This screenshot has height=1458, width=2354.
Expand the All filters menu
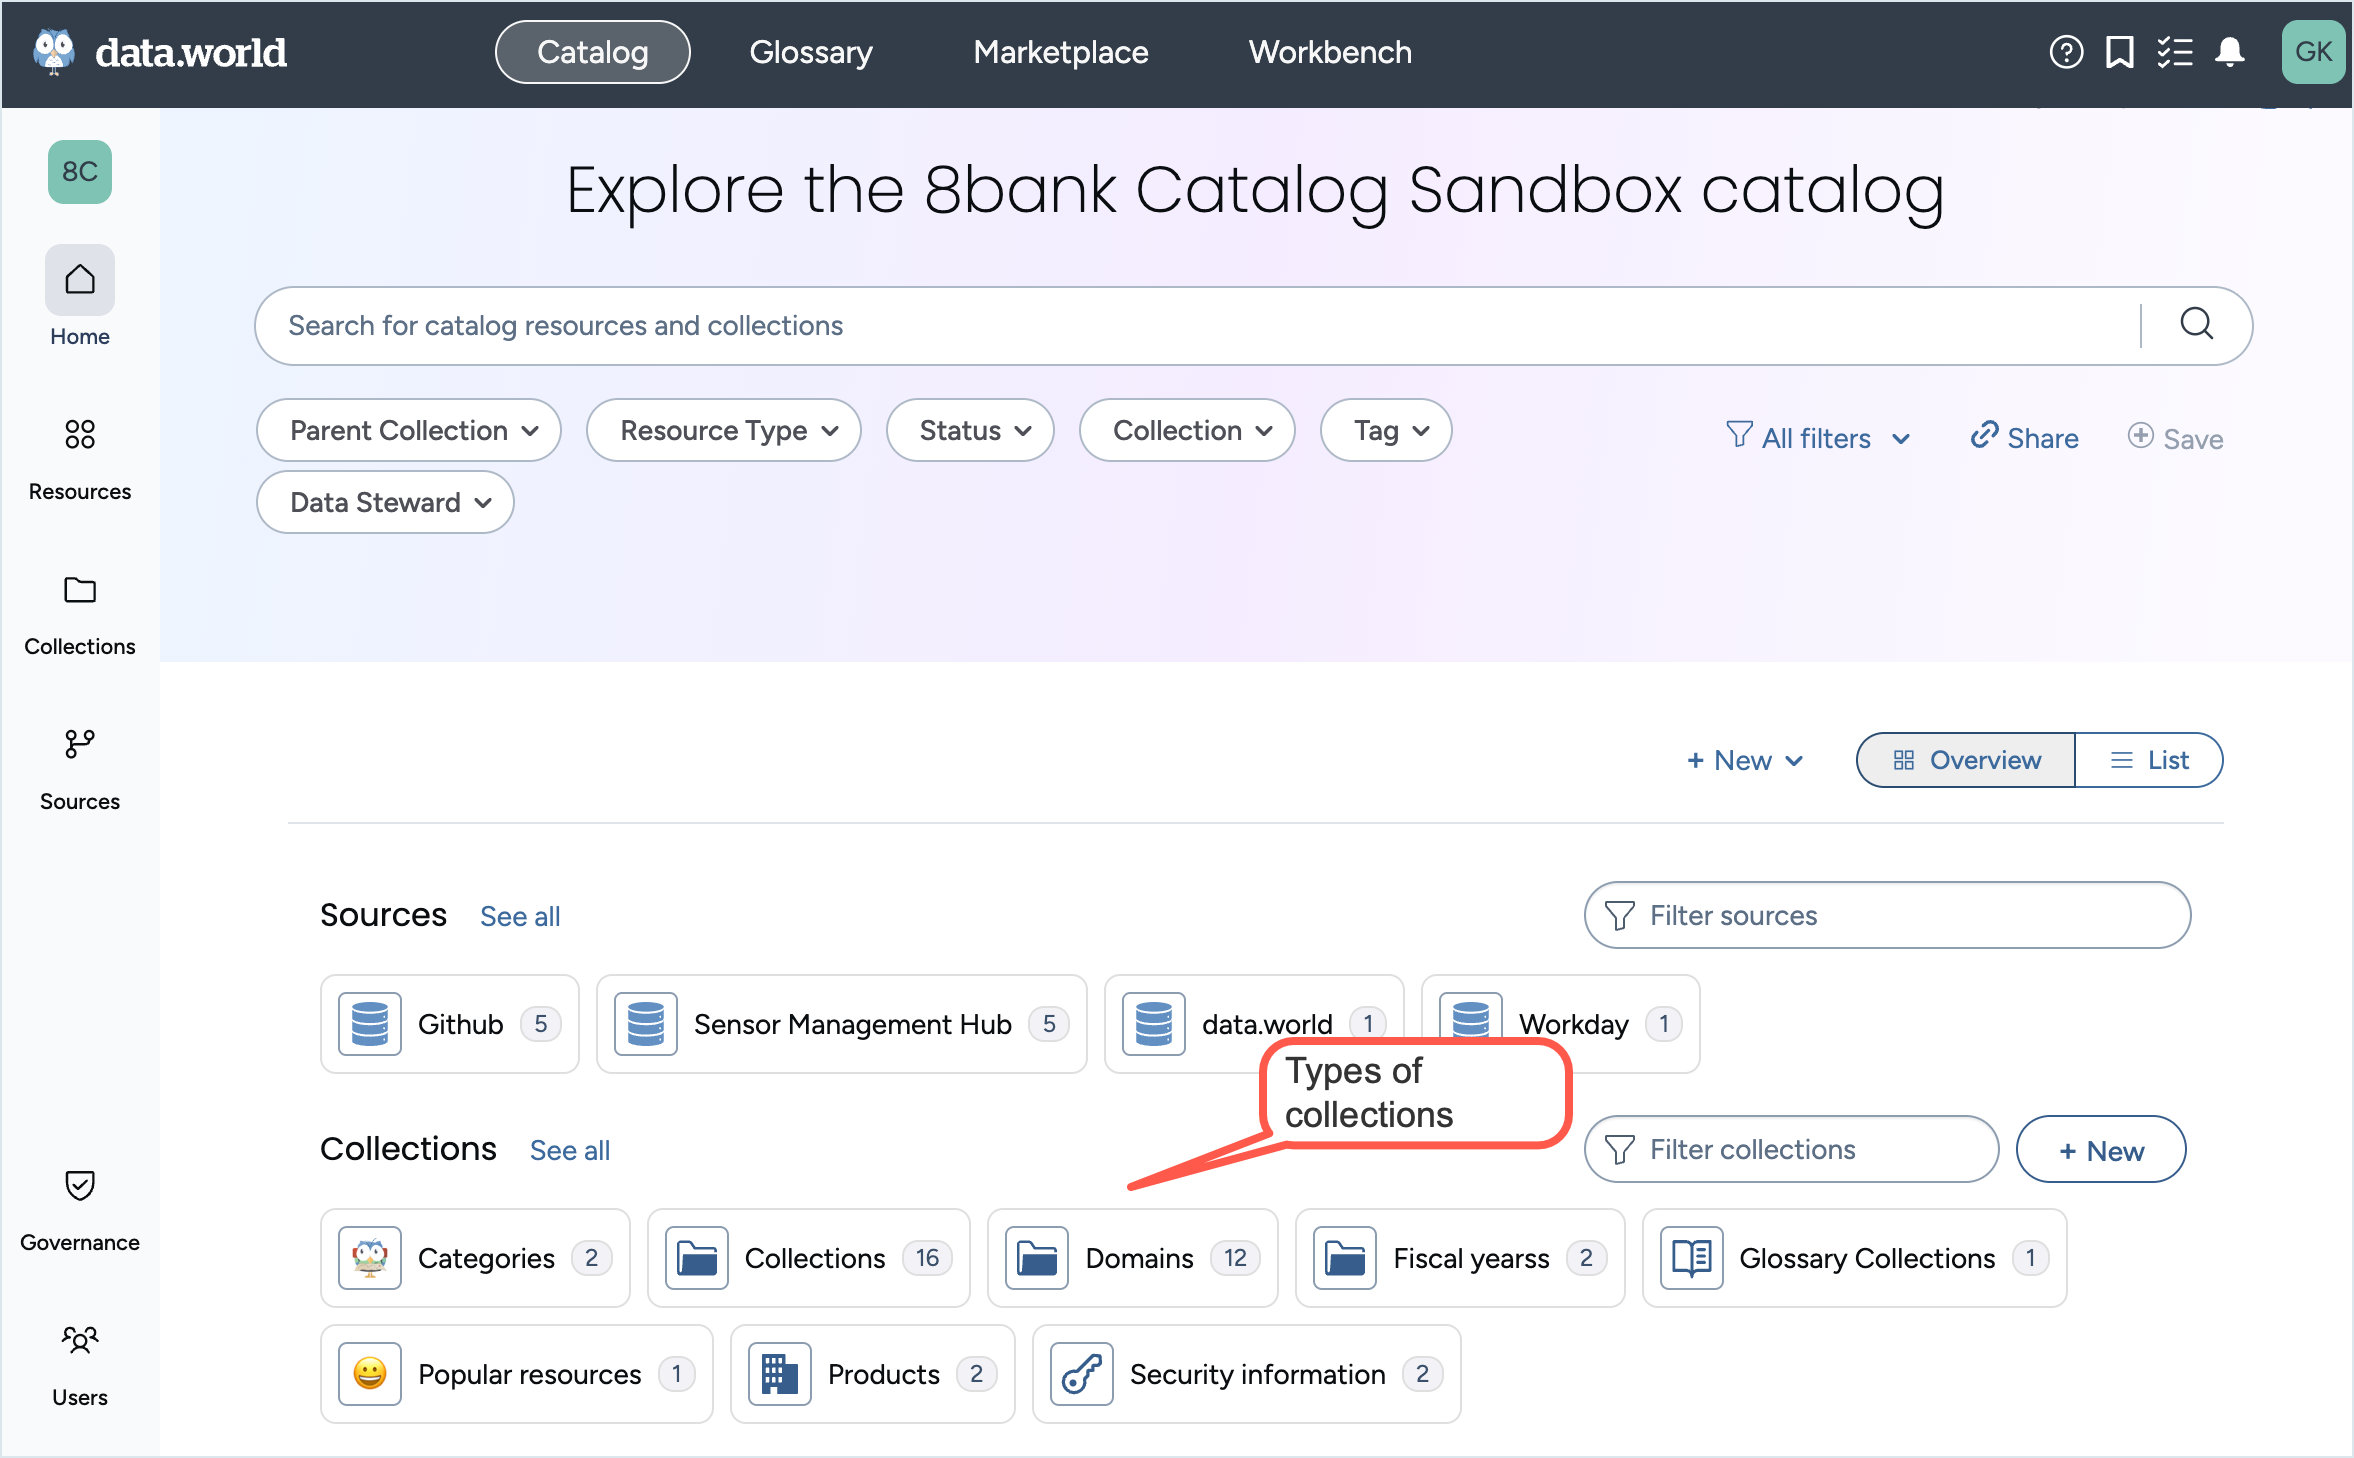click(1817, 438)
